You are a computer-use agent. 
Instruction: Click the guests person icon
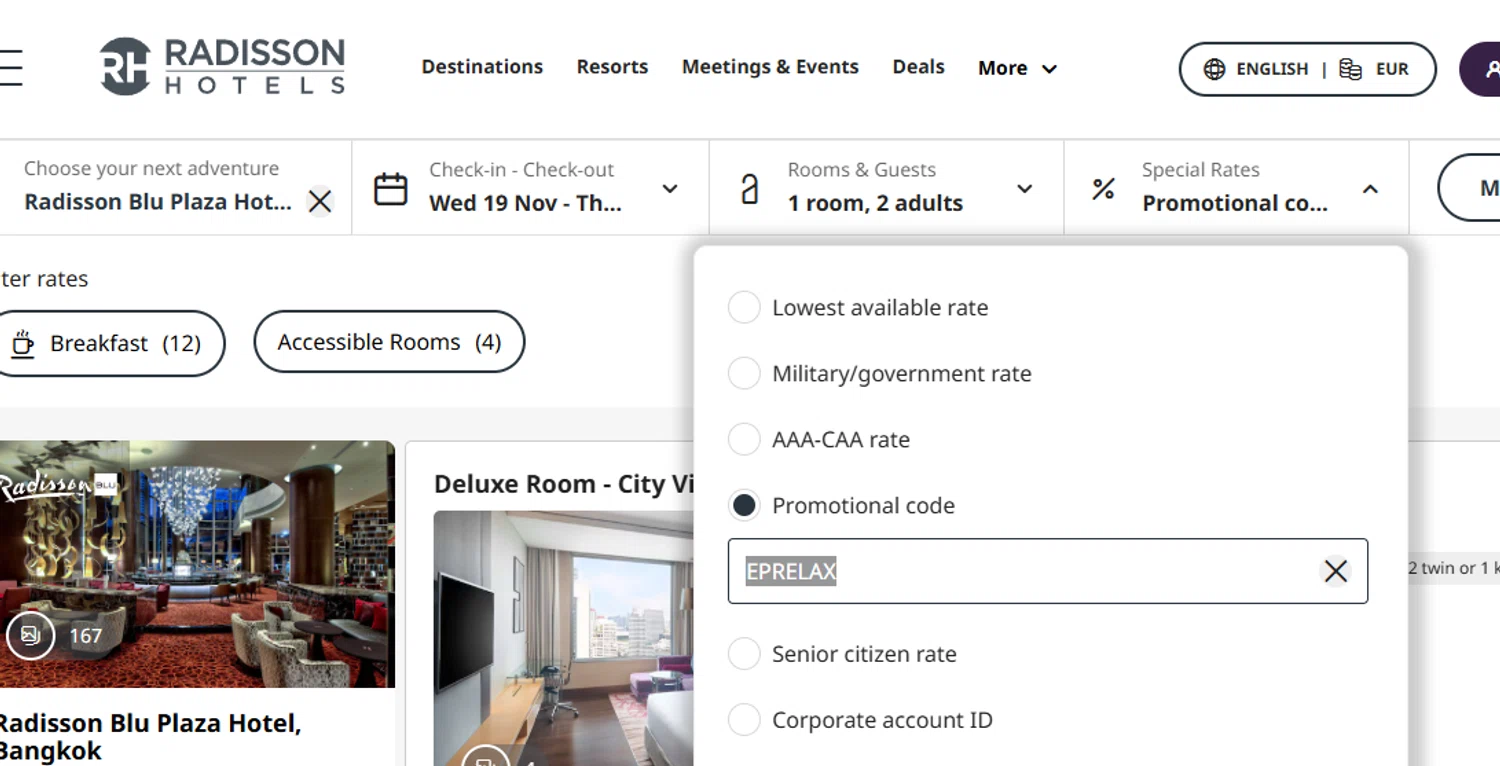point(750,189)
